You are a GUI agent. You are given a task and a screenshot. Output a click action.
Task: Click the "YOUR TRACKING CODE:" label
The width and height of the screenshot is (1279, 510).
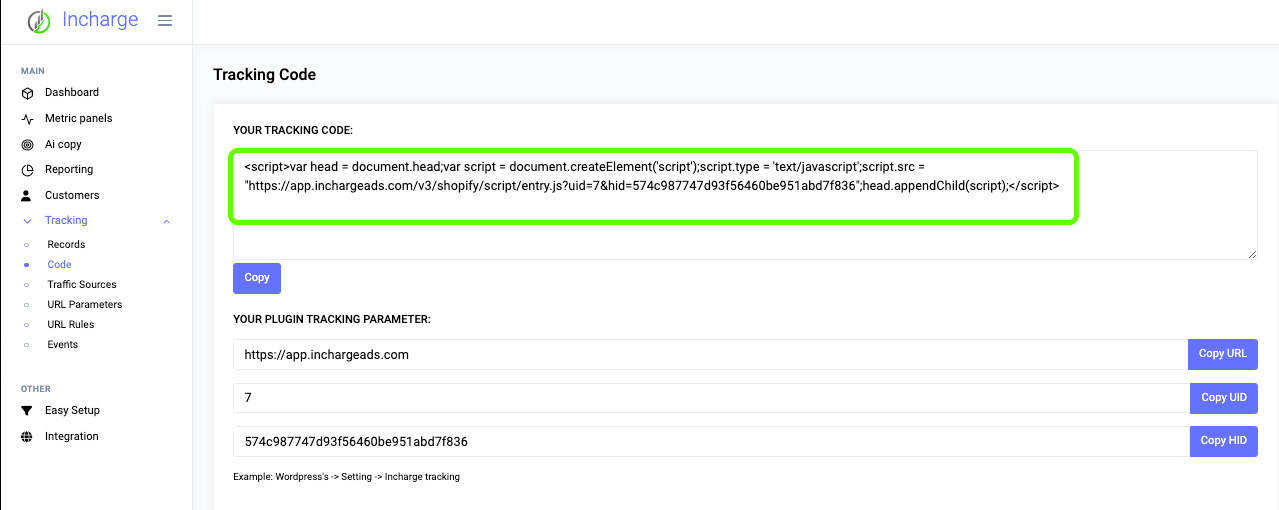pyautogui.click(x=293, y=130)
